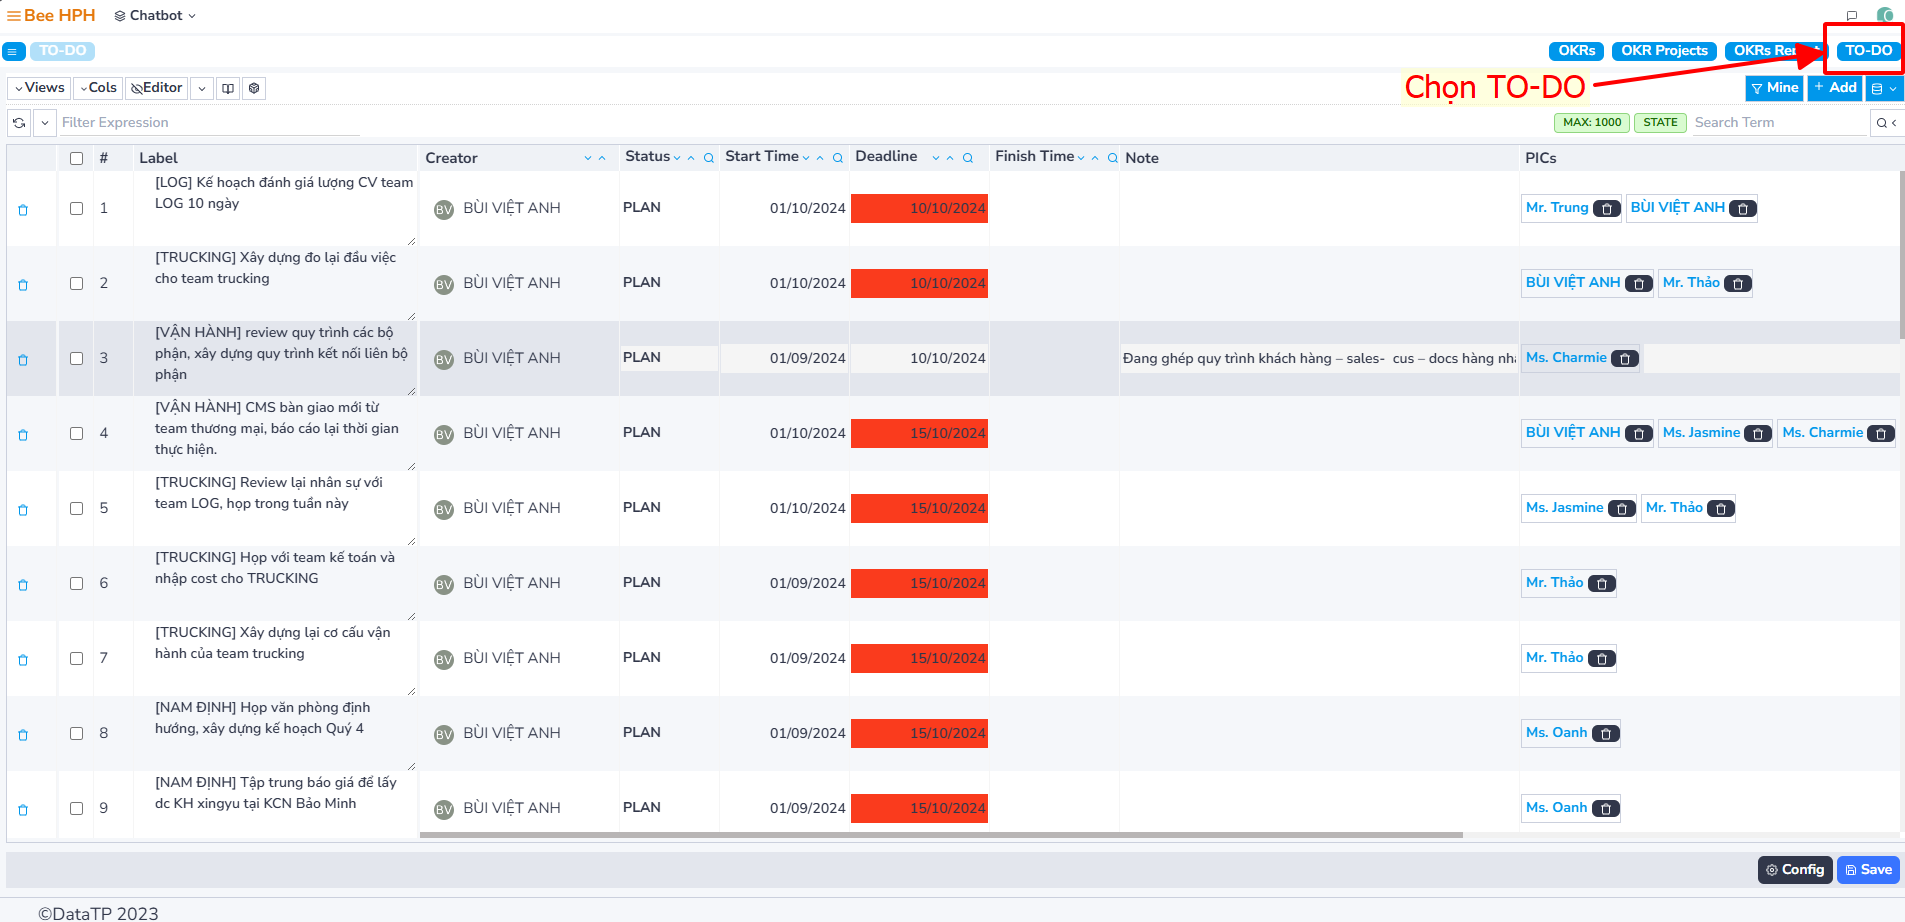This screenshot has width=1905, height=922.
Task: Click the refresh icon beside Filter Expression
Action: 19,123
